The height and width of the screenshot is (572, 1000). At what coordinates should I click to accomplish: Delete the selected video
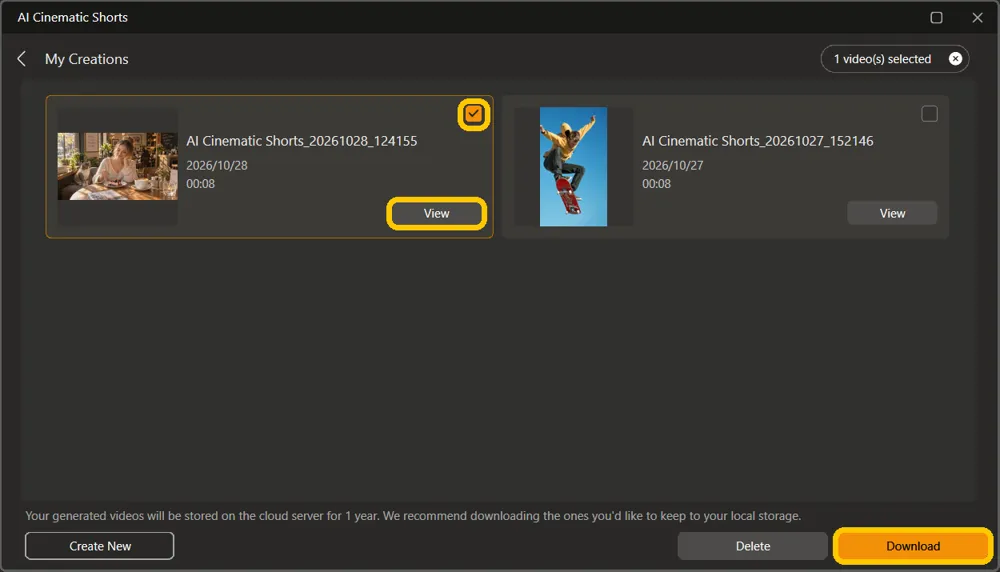[x=753, y=546]
